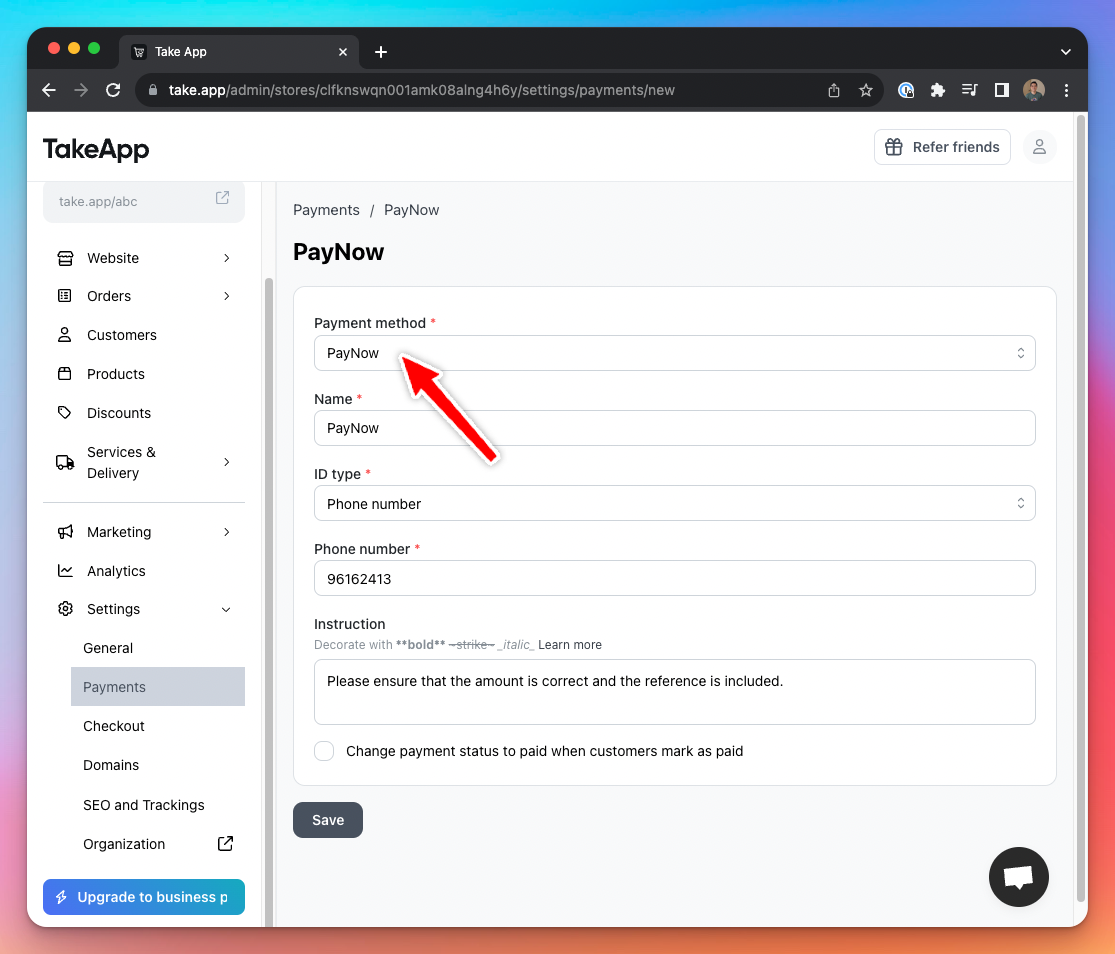
Task: Toggle the browser side panel icon
Action: click(1001, 90)
